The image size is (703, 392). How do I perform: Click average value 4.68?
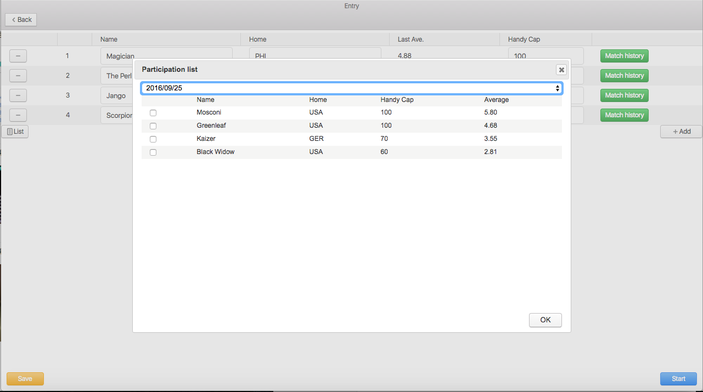coord(490,126)
